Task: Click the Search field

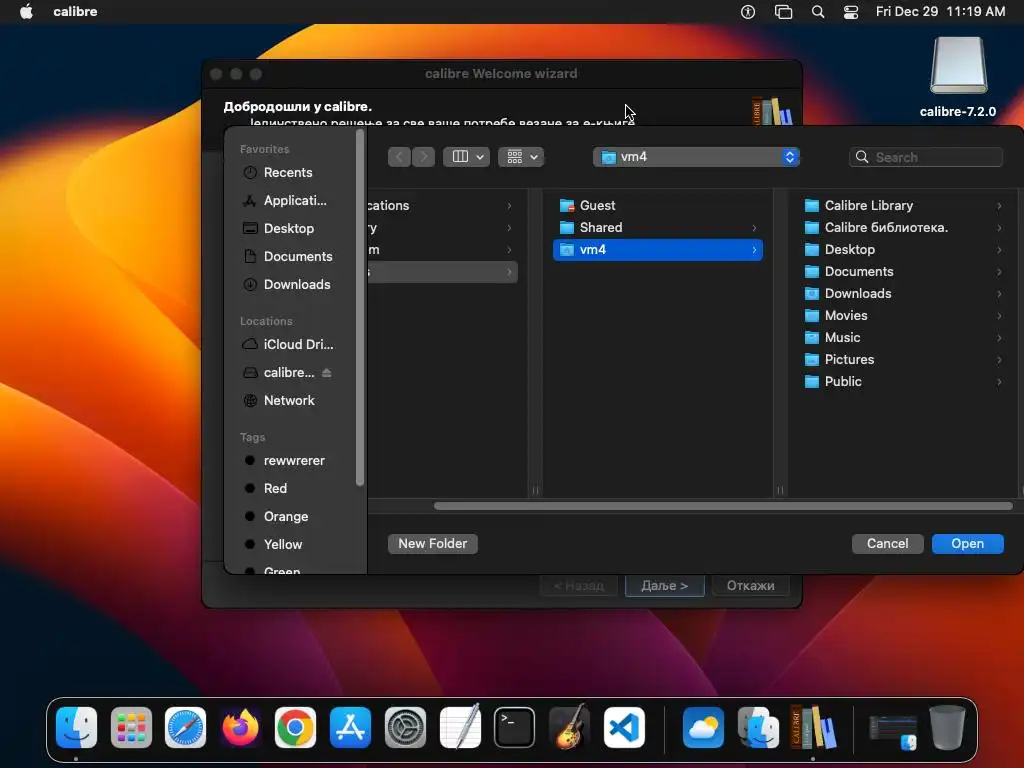Action: click(x=925, y=157)
